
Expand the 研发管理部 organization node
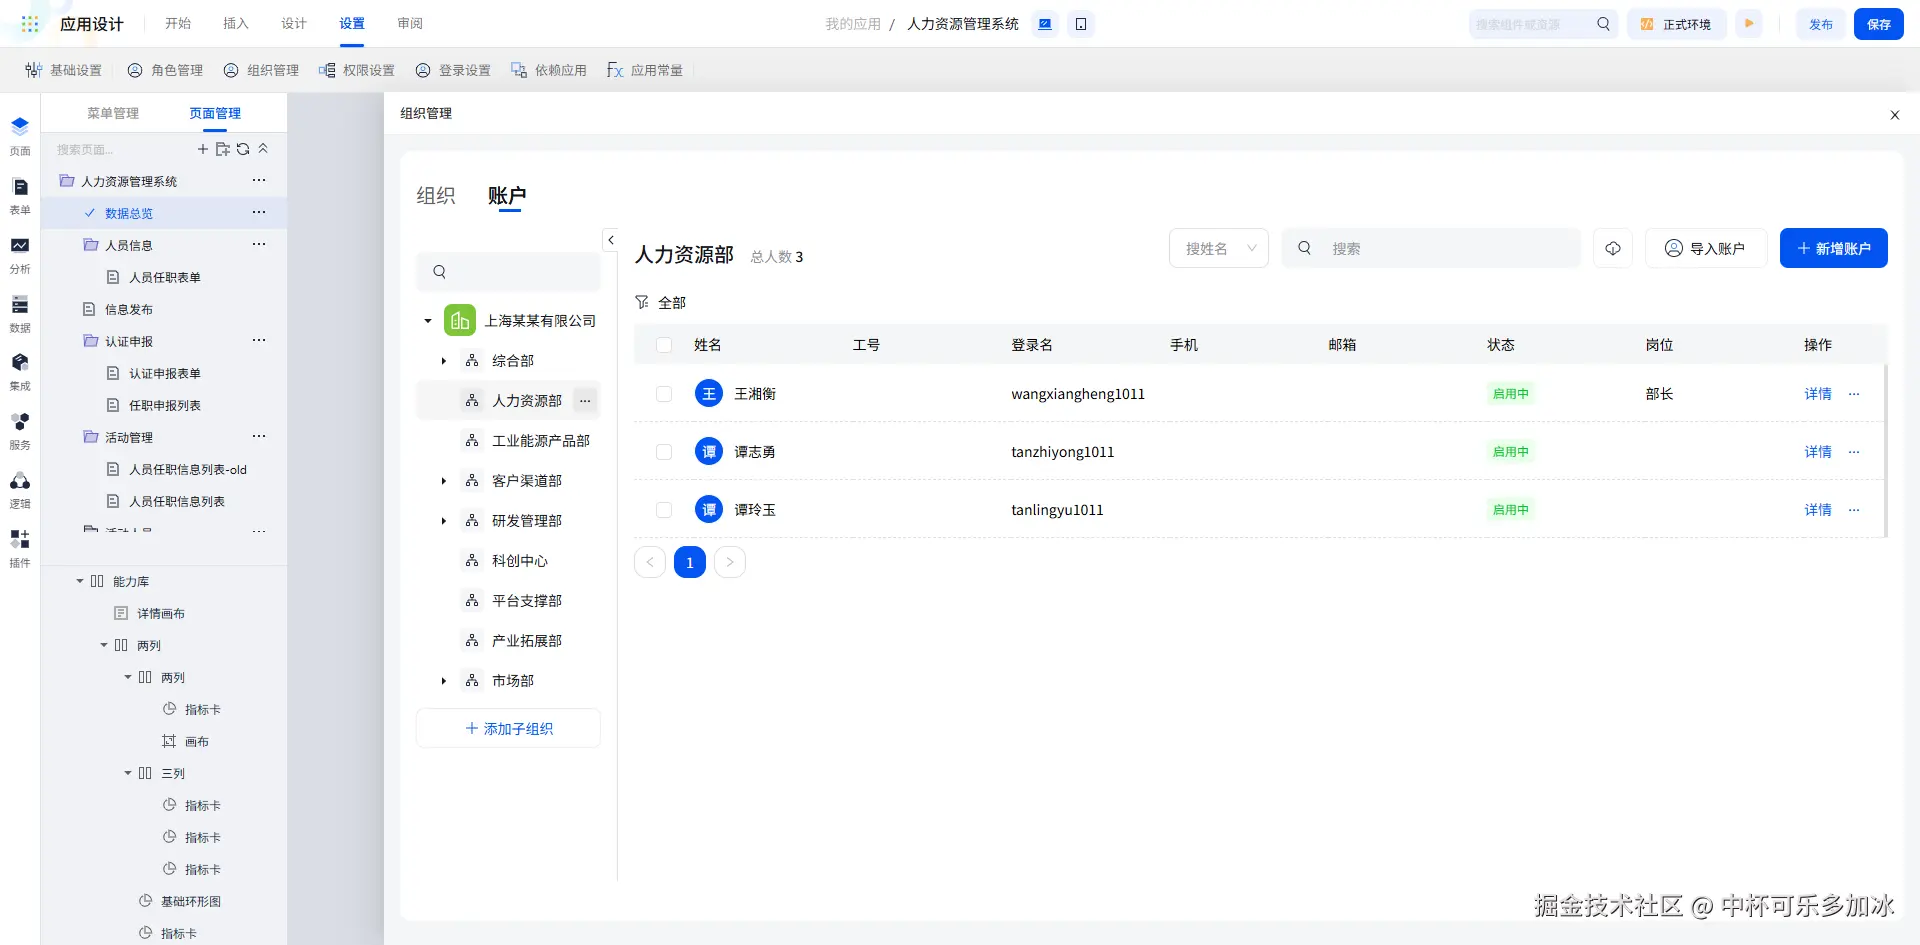click(444, 521)
